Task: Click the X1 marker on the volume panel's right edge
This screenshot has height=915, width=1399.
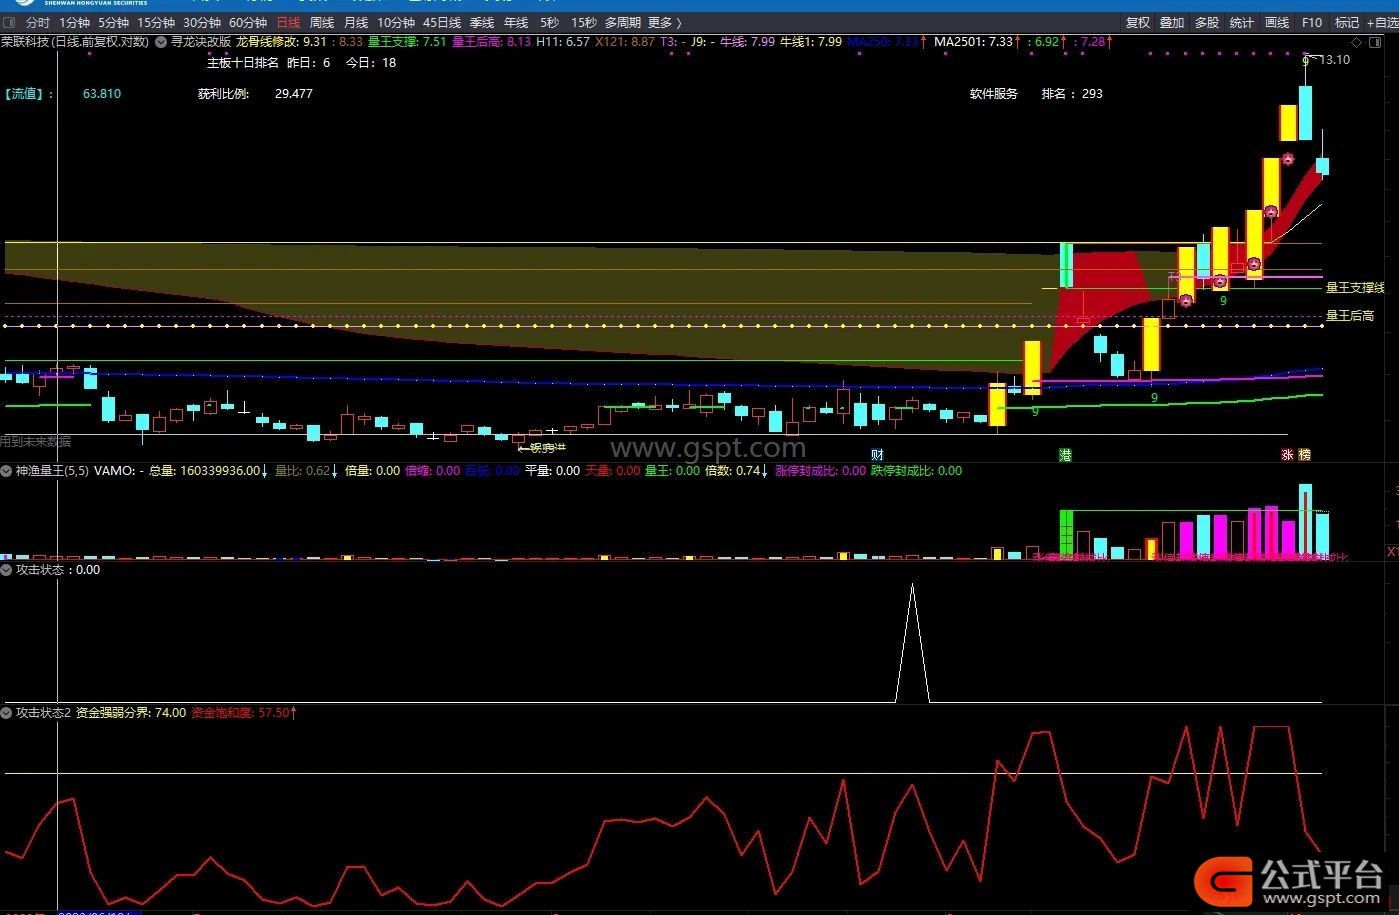Action: [1392, 552]
